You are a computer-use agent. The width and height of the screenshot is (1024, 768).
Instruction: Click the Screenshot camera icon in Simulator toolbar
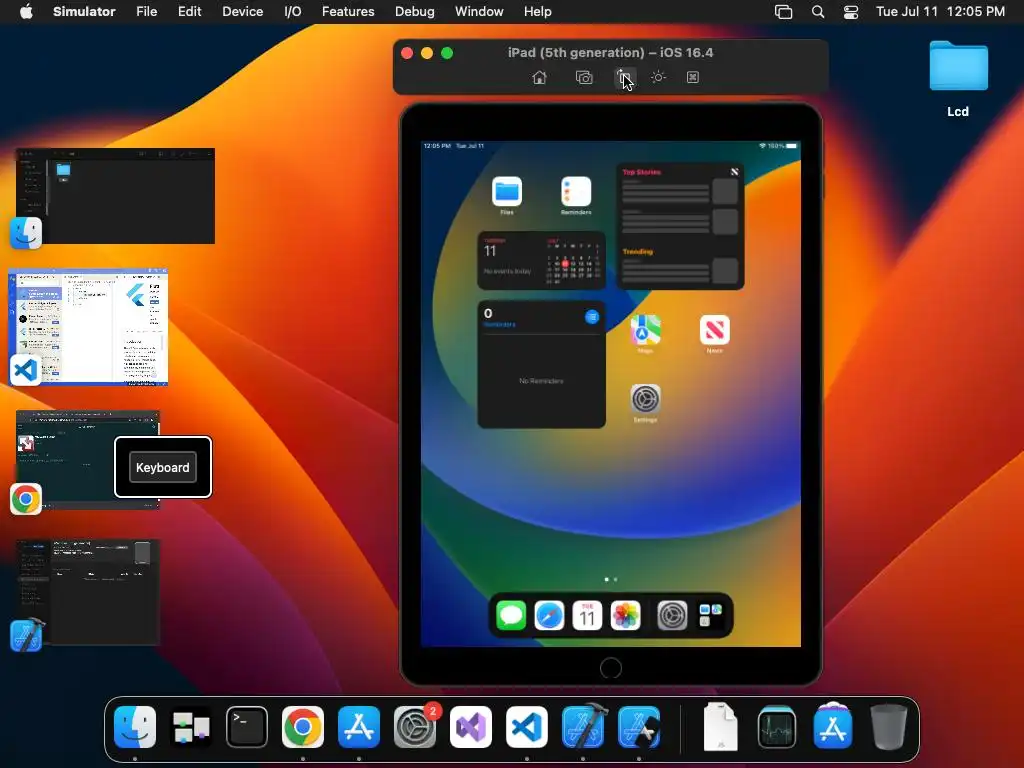click(x=584, y=78)
